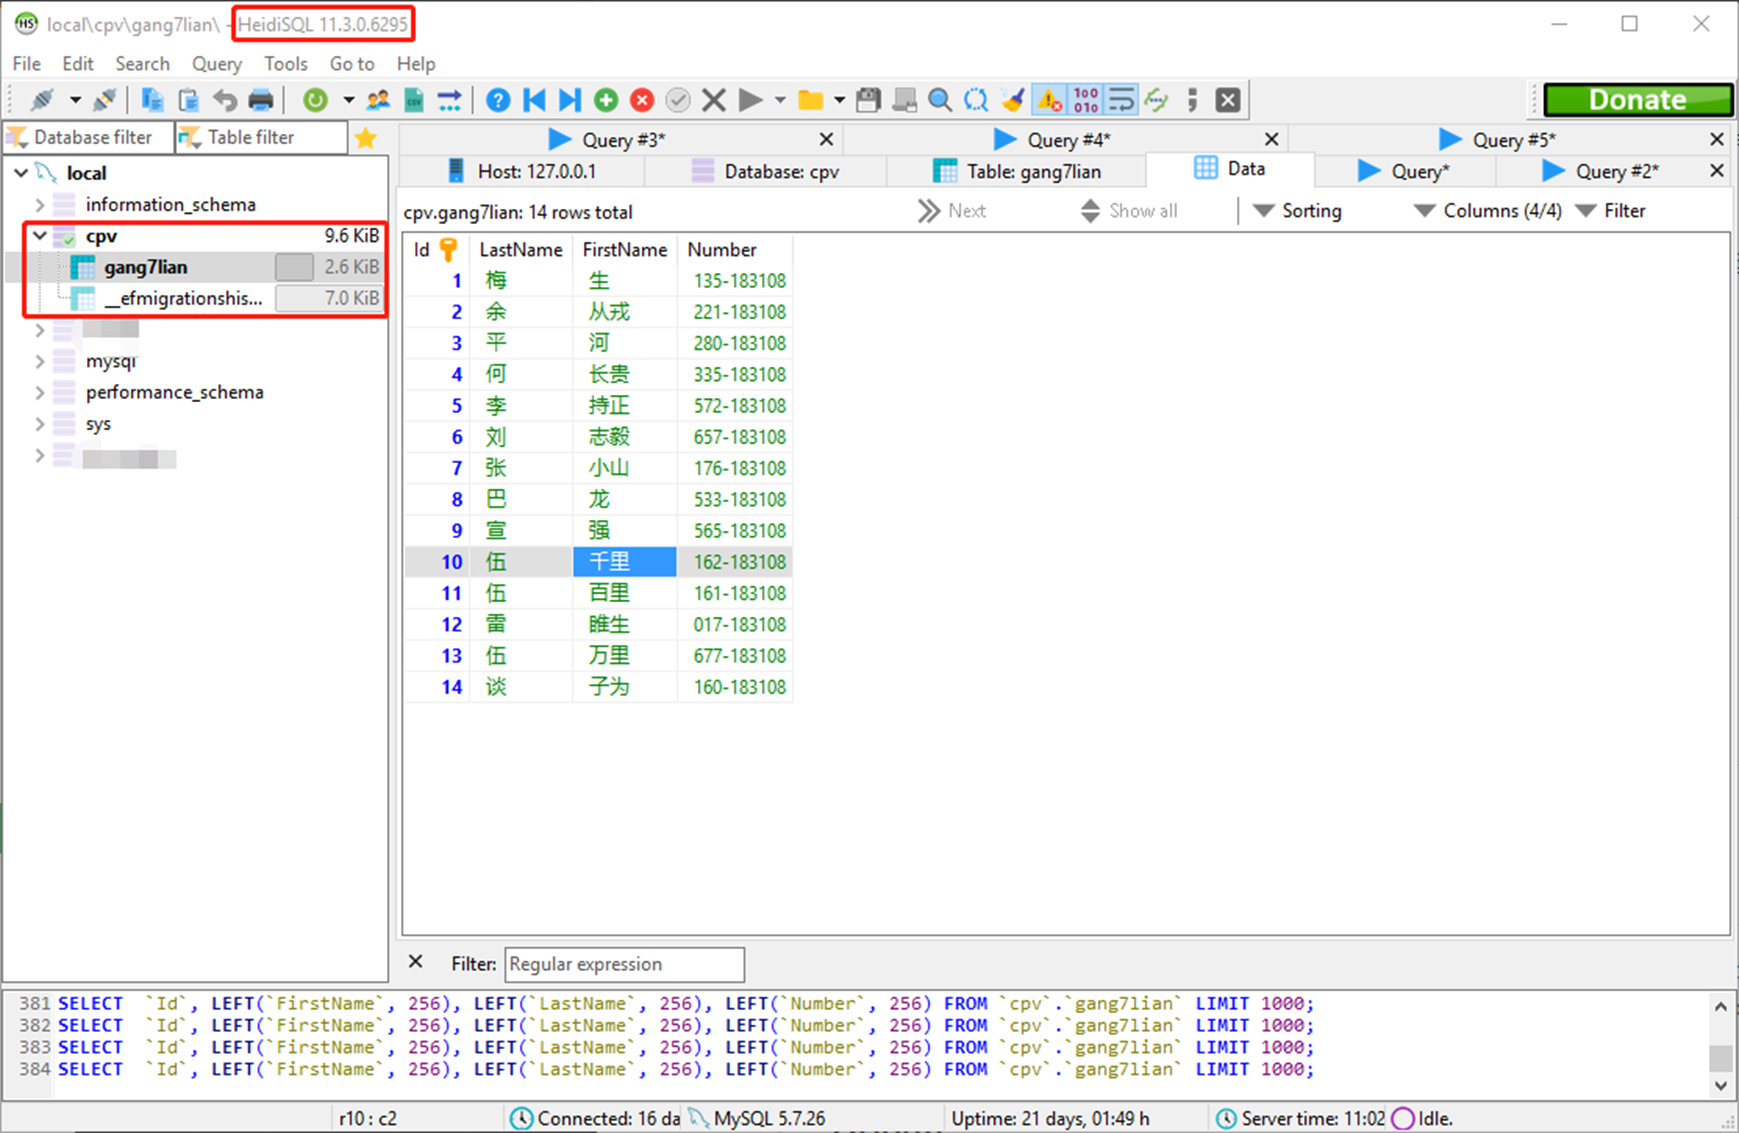This screenshot has height=1133, width=1739.
Task: Open the Refresh dropdown arrow
Action: click(348, 100)
